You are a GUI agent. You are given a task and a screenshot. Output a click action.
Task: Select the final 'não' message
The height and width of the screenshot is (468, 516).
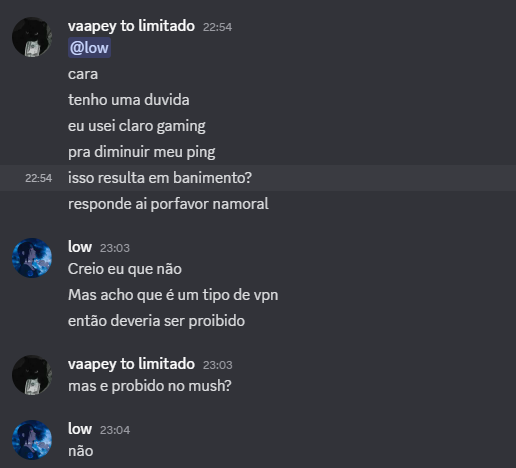[x=81, y=451]
